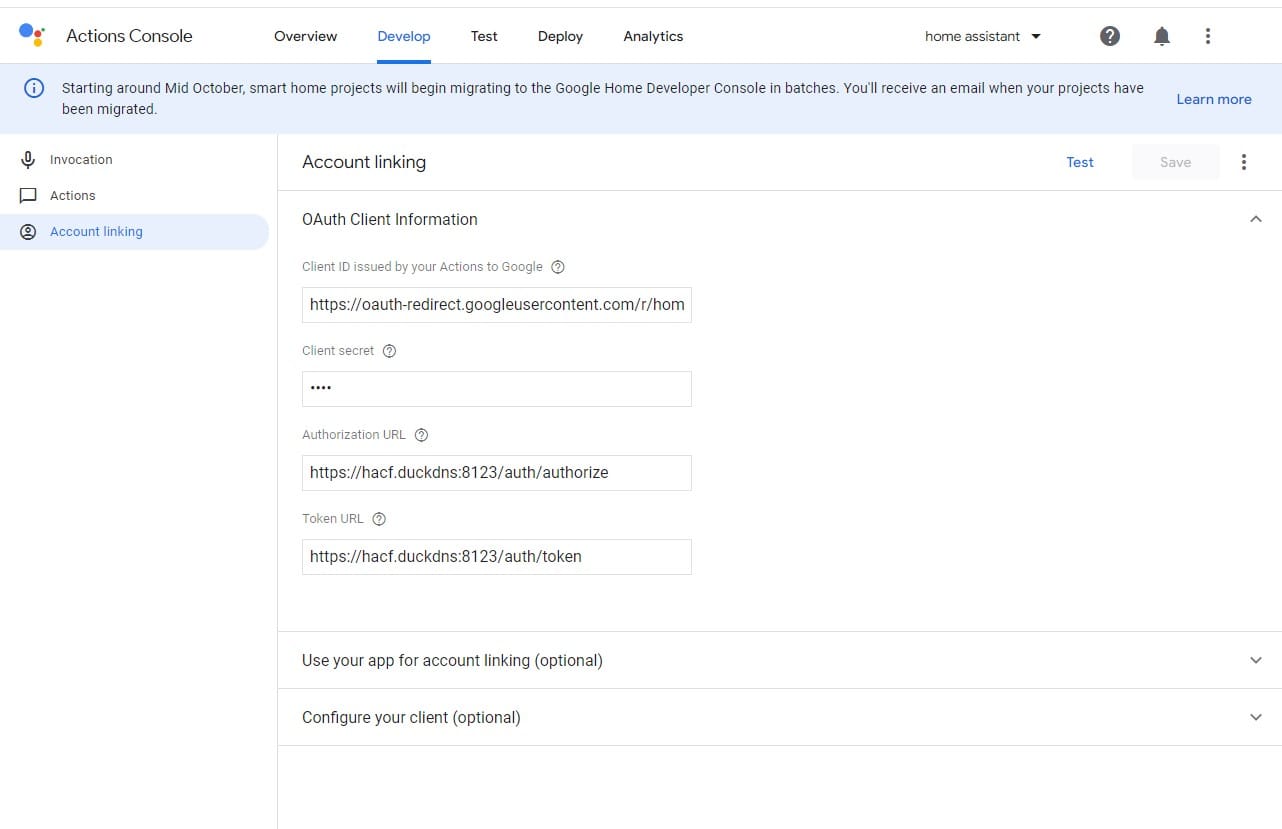
Task: Open the help question mark icon
Action: (1110, 36)
